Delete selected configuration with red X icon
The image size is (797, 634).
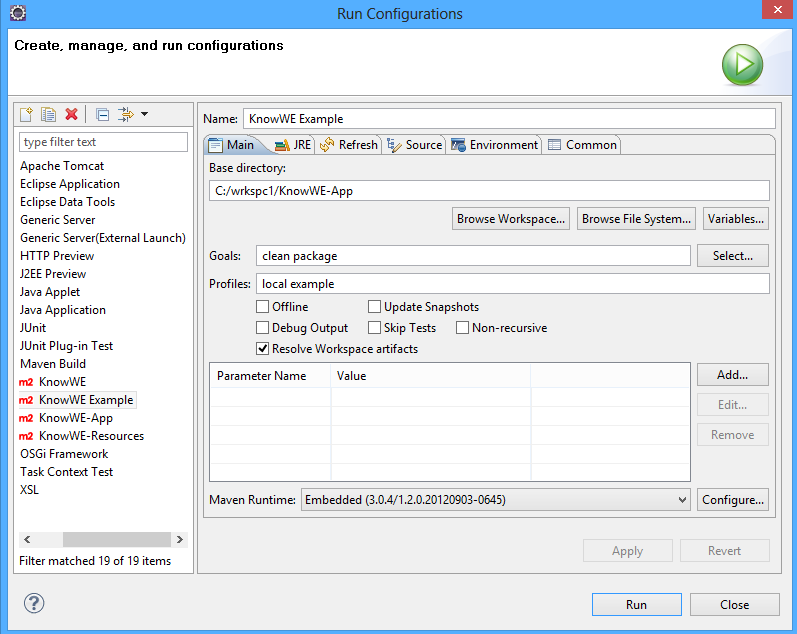pos(72,114)
